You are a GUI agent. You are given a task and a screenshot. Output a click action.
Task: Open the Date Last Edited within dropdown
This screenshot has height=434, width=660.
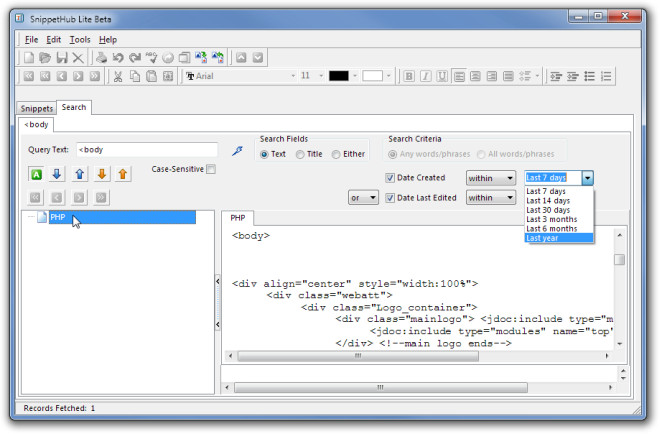click(x=491, y=198)
